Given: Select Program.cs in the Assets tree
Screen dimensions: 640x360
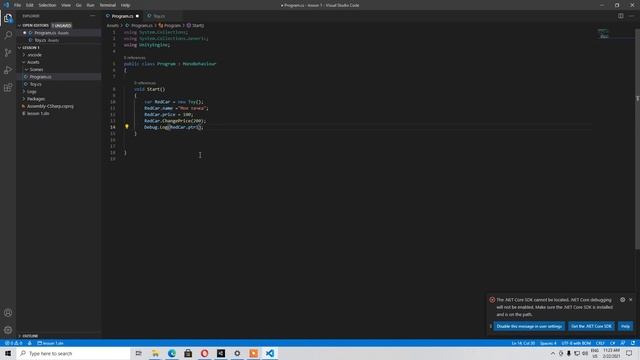Looking at the screenshot, I should pos(40,77).
